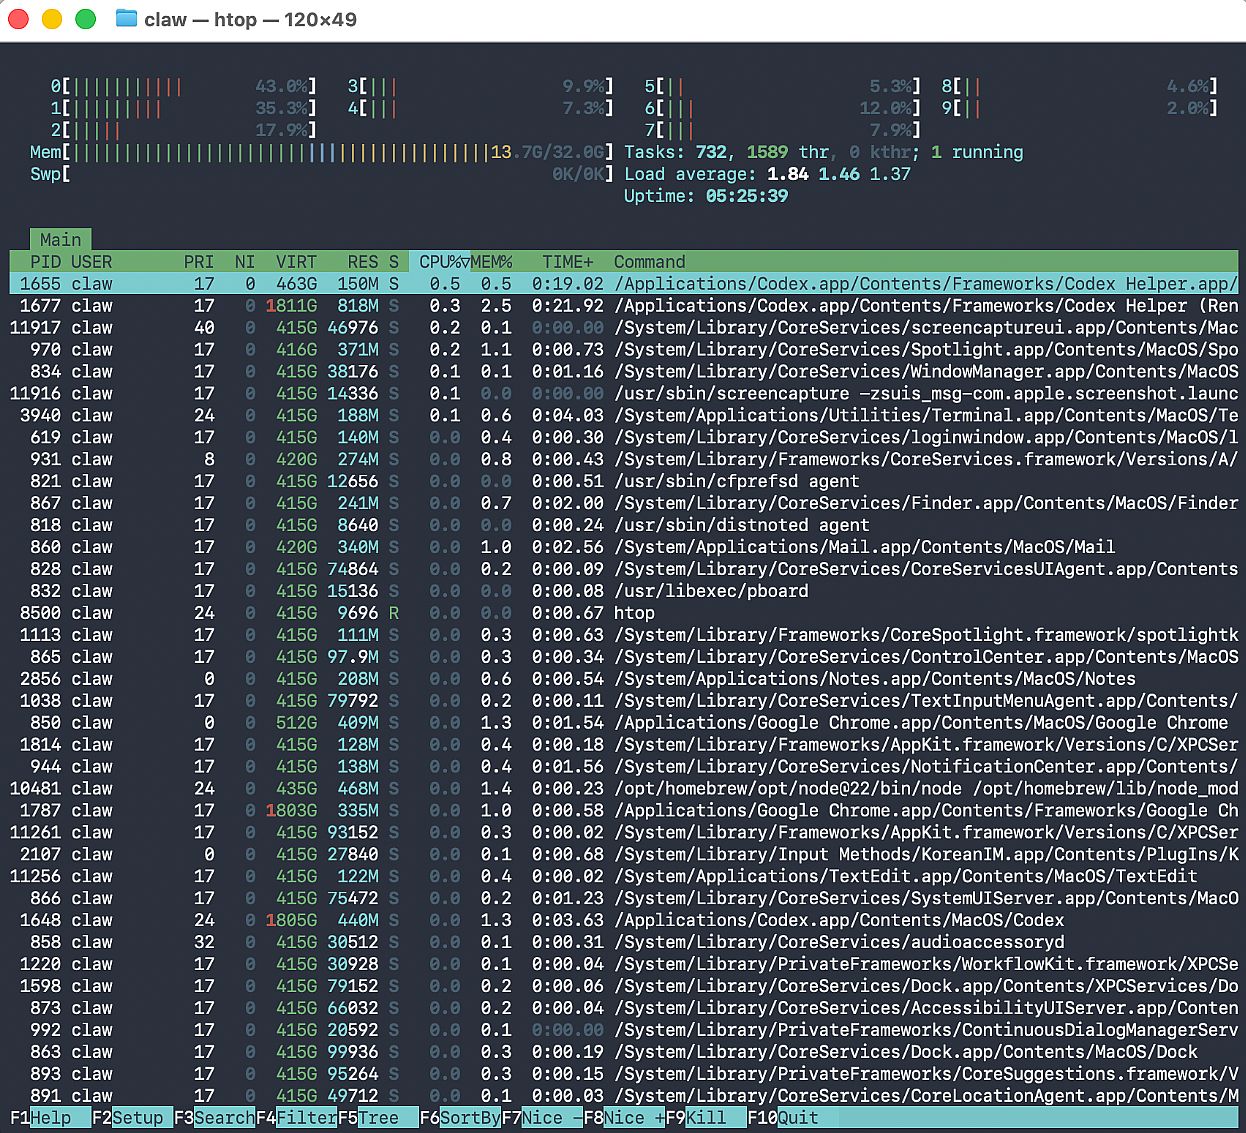The width and height of the screenshot is (1246, 1133).
Task: Highlight the TextEdit.app process row
Action: (x=624, y=876)
